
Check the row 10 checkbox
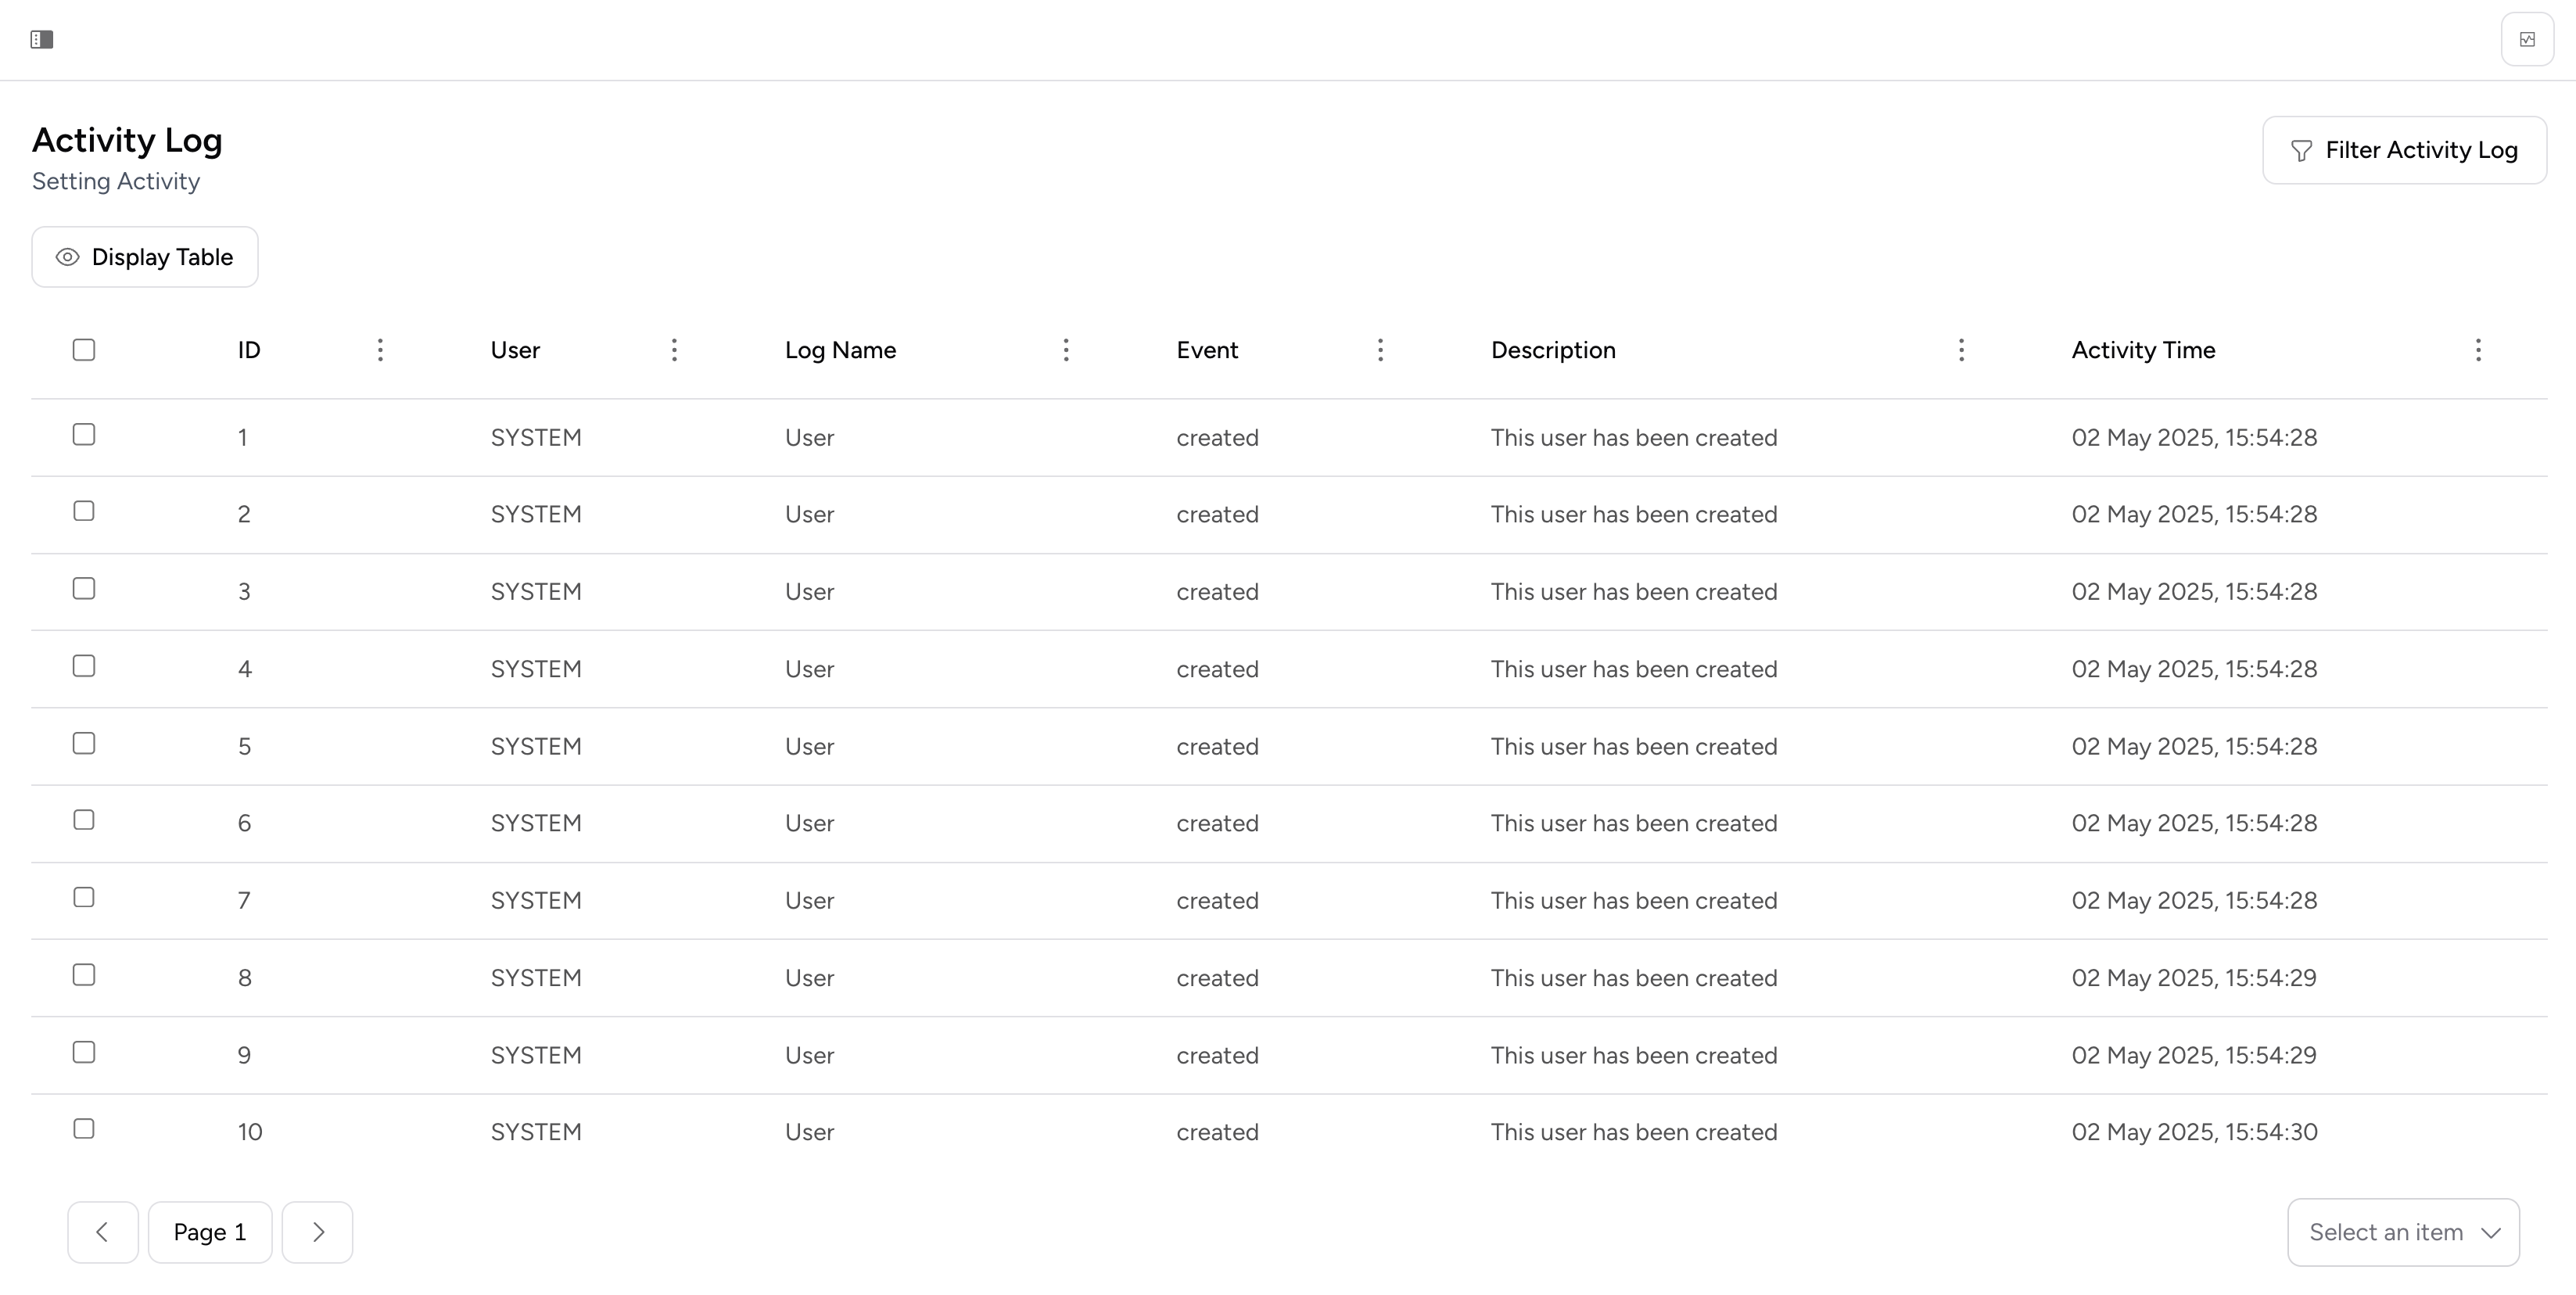click(84, 1129)
